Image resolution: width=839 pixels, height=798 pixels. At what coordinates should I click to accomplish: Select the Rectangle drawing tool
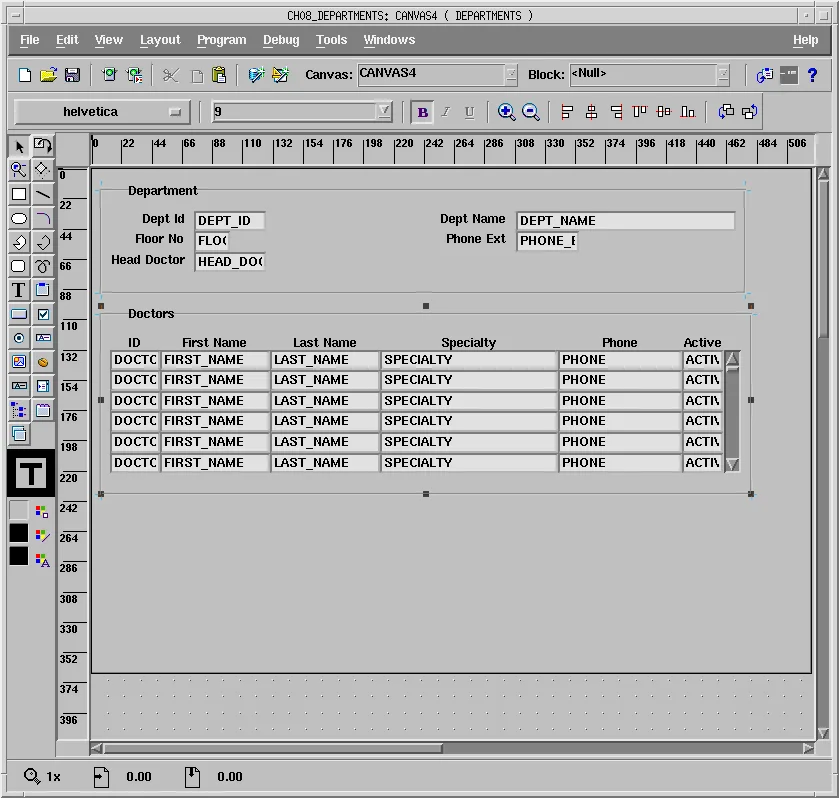[19, 194]
